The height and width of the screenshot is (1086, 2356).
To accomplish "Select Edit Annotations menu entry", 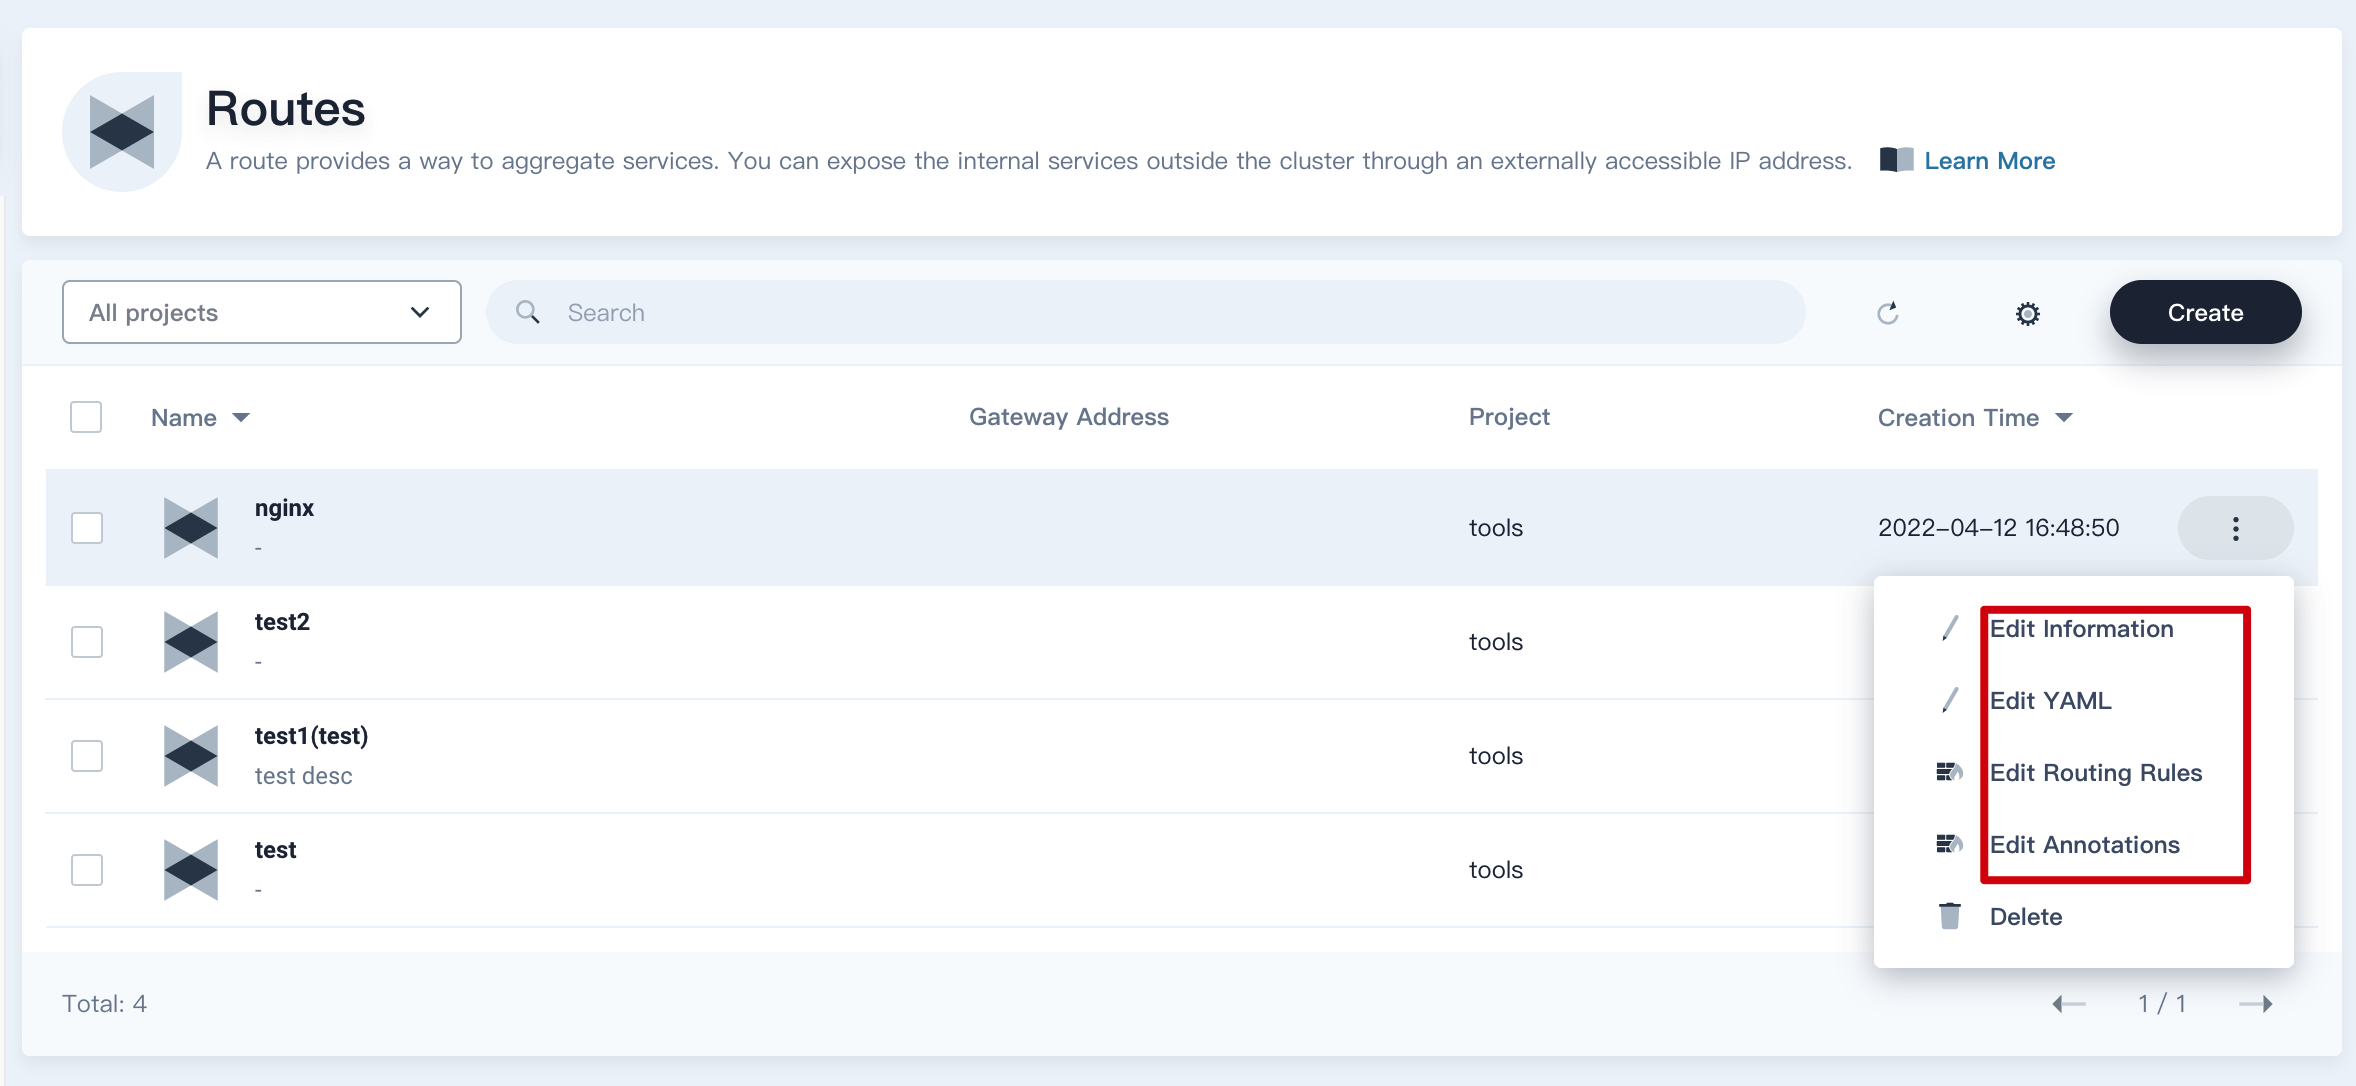I will [2084, 845].
